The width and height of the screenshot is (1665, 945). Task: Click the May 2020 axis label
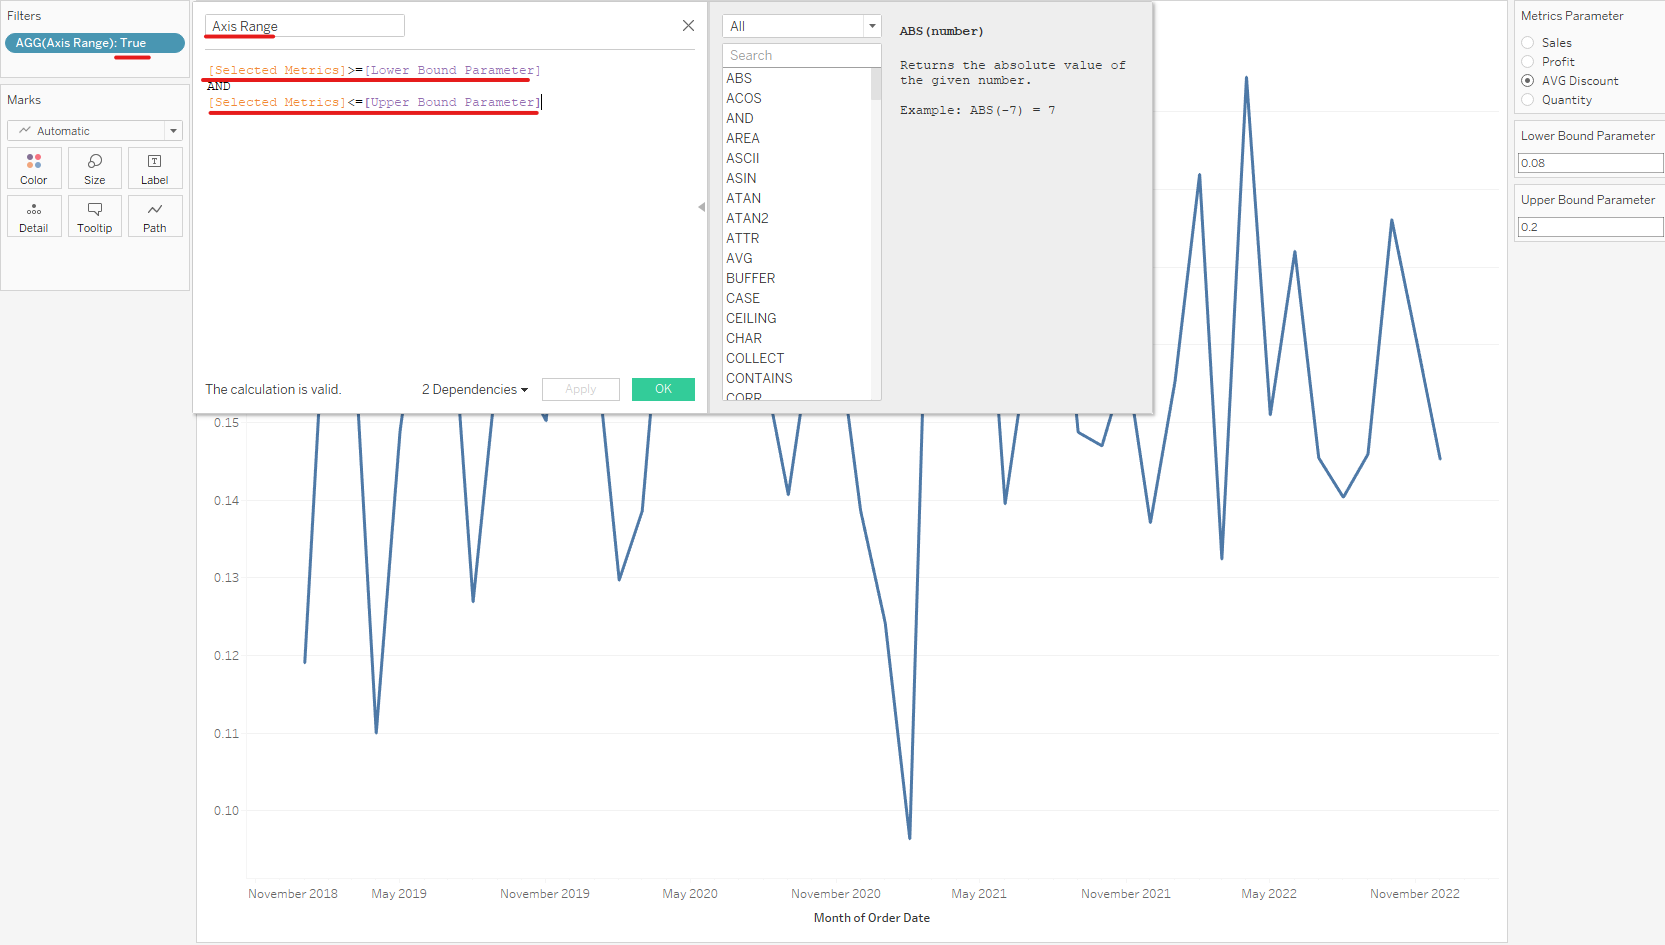point(690,894)
